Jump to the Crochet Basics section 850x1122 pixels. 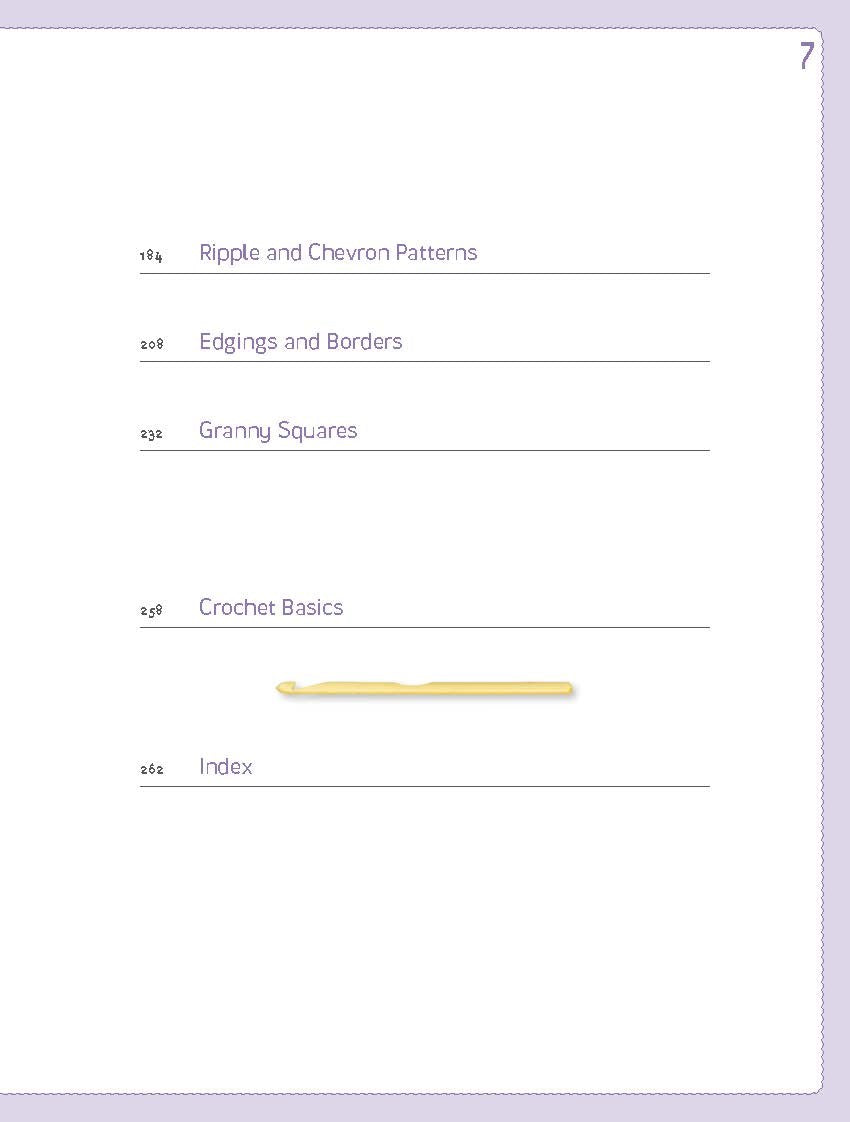click(x=271, y=608)
